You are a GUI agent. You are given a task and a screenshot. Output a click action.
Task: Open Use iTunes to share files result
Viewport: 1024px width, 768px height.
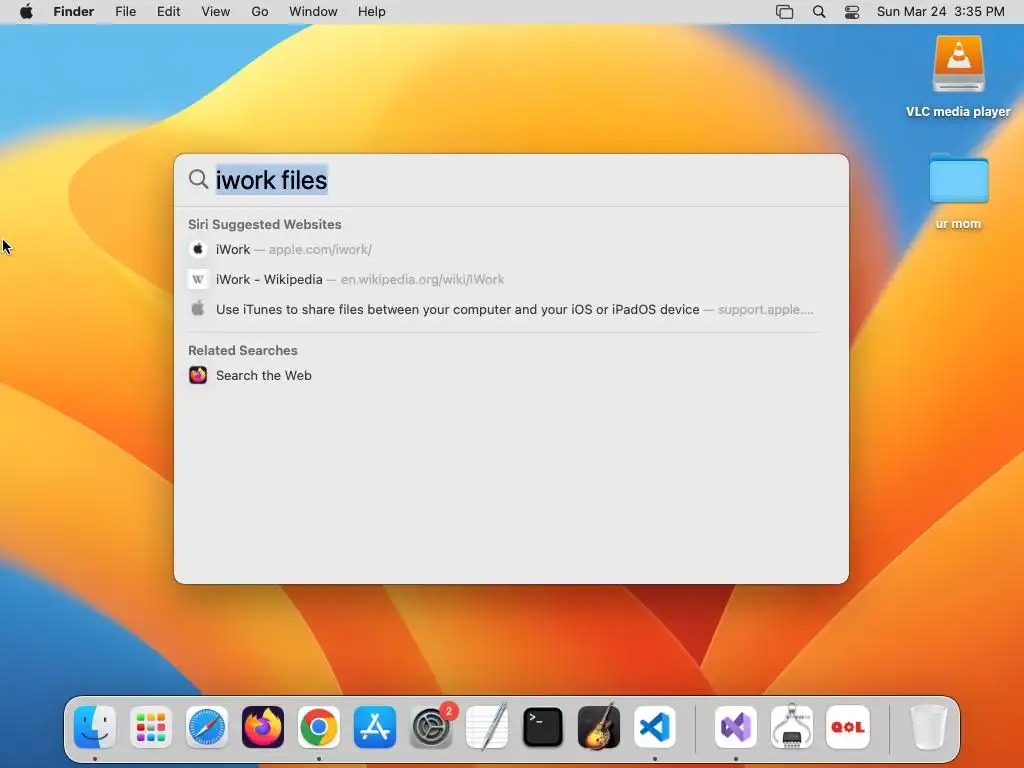coord(503,310)
